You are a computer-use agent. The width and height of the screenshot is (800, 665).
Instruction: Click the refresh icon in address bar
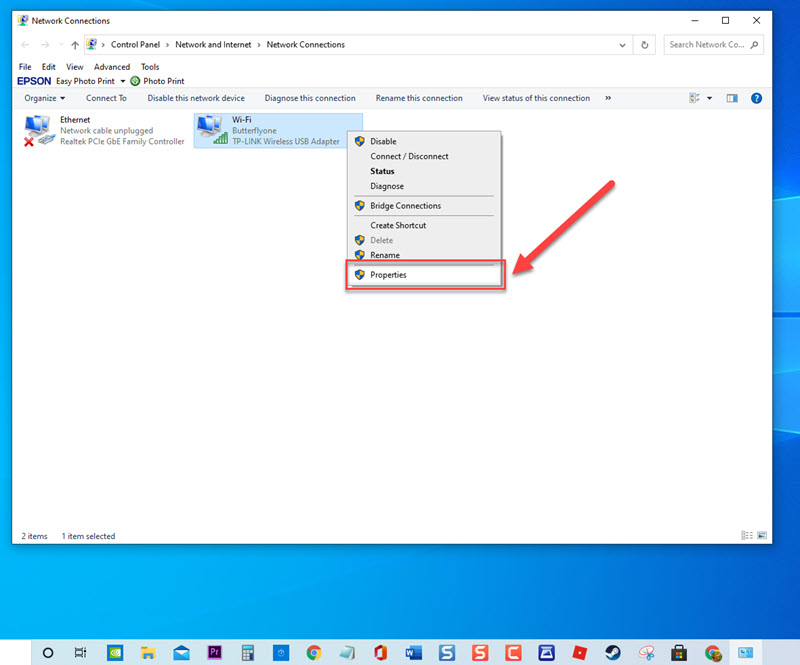coord(644,44)
